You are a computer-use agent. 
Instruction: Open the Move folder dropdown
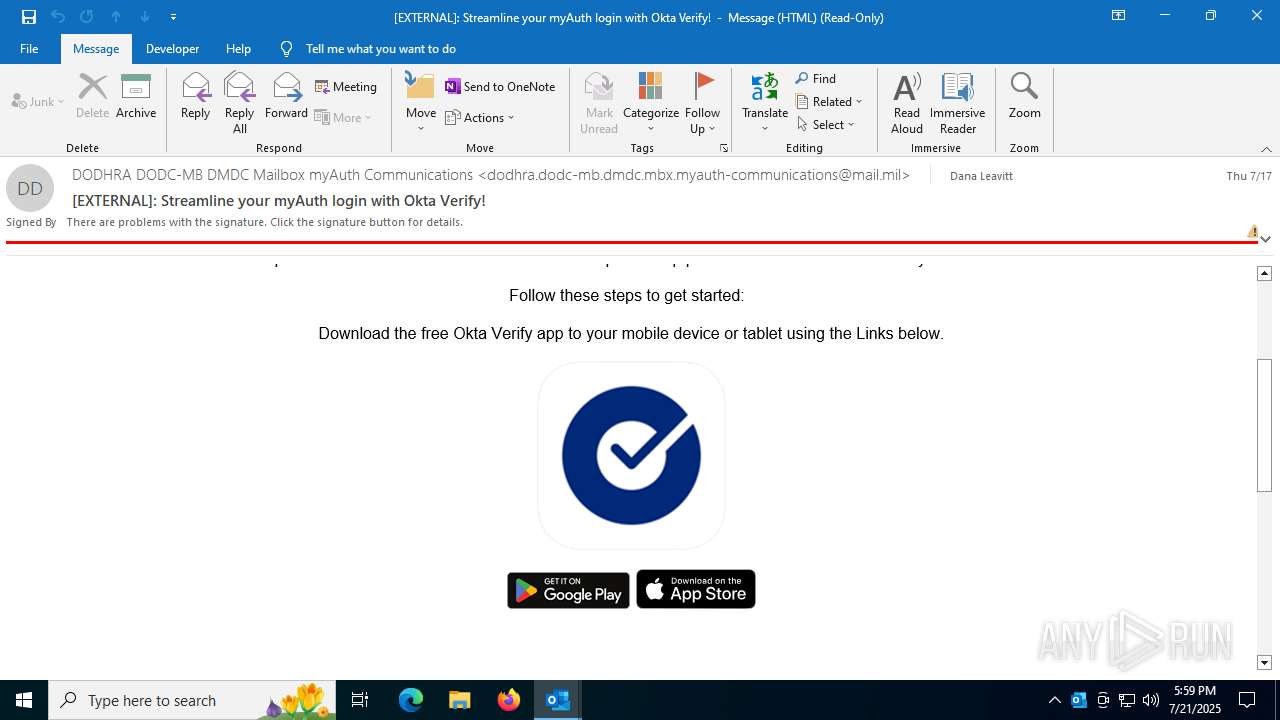[x=421, y=103]
